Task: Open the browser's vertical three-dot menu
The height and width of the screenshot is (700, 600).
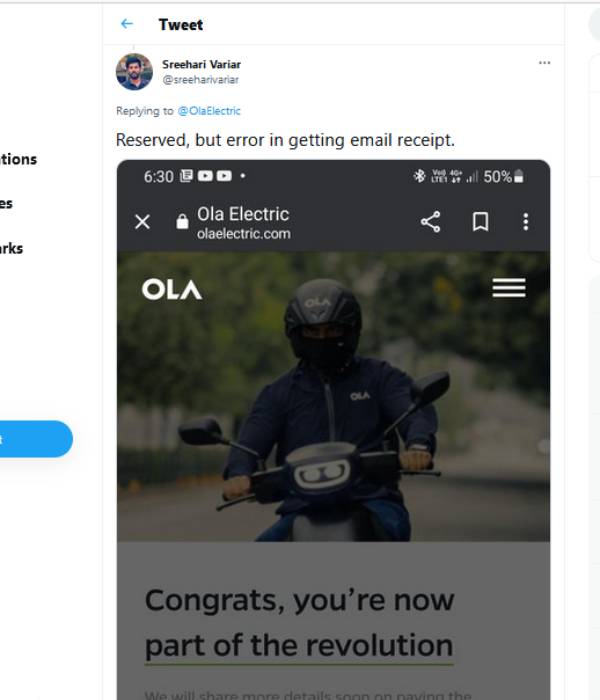Action: pyautogui.click(x=526, y=222)
